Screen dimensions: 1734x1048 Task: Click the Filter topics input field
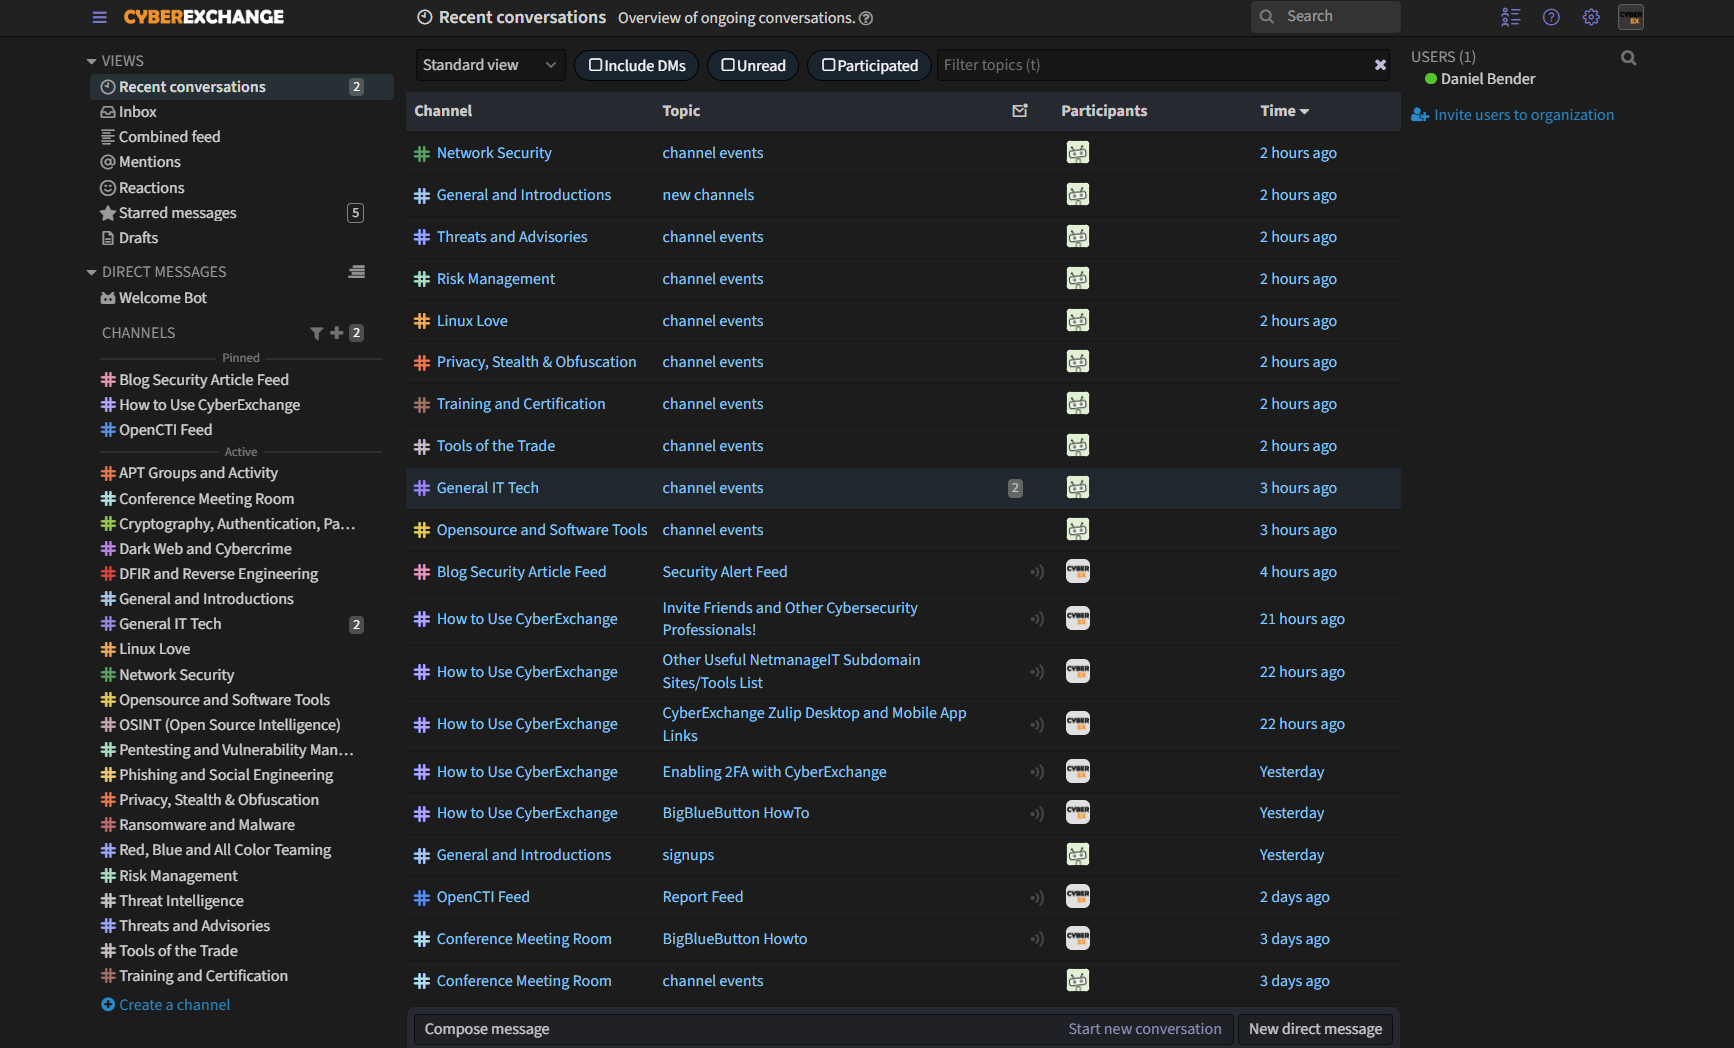click(1150, 65)
